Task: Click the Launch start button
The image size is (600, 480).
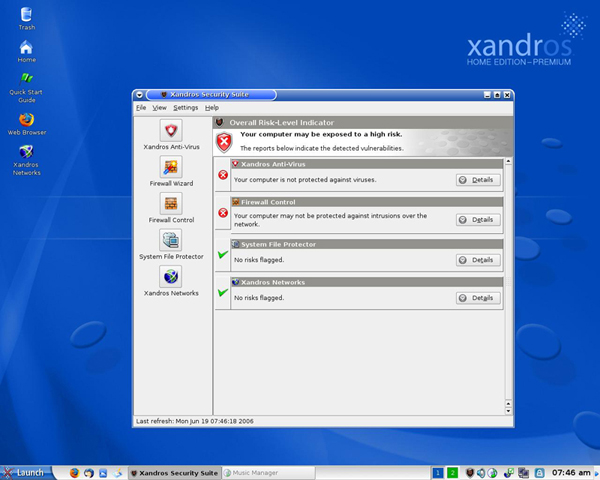Action: coord(24,472)
